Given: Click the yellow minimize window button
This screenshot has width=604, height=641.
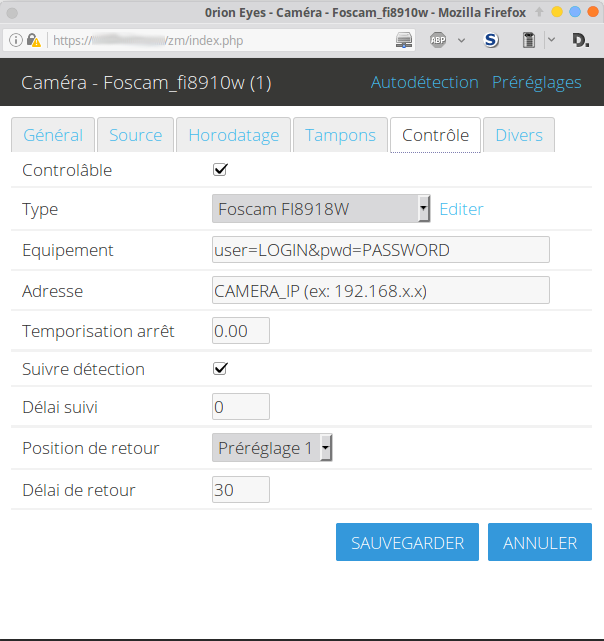Looking at the screenshot, I should (x=557, y=12).
